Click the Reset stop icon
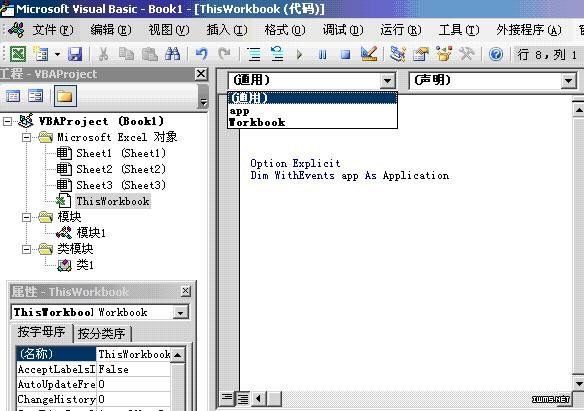584x411 pixels. 345,54
